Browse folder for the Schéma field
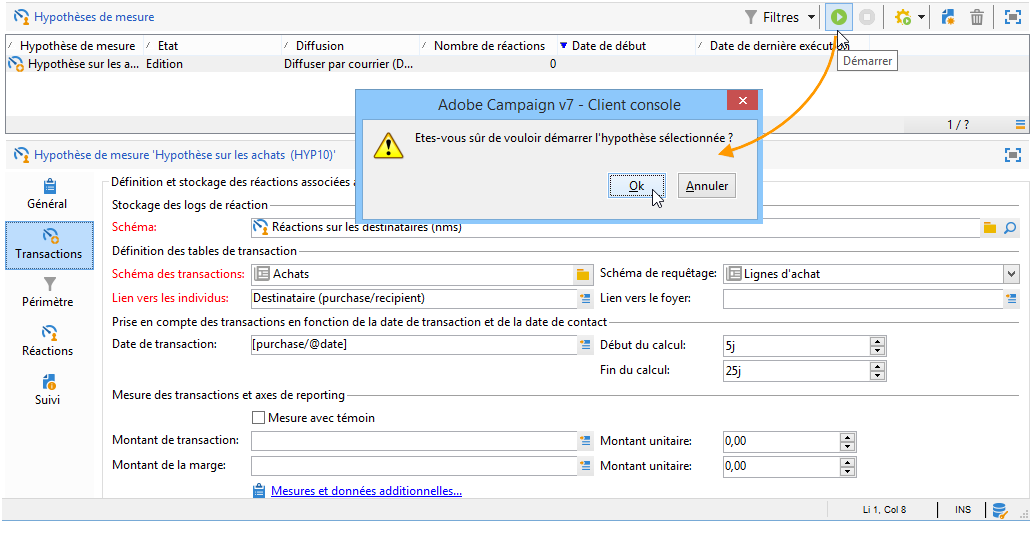 pos(989,228)
